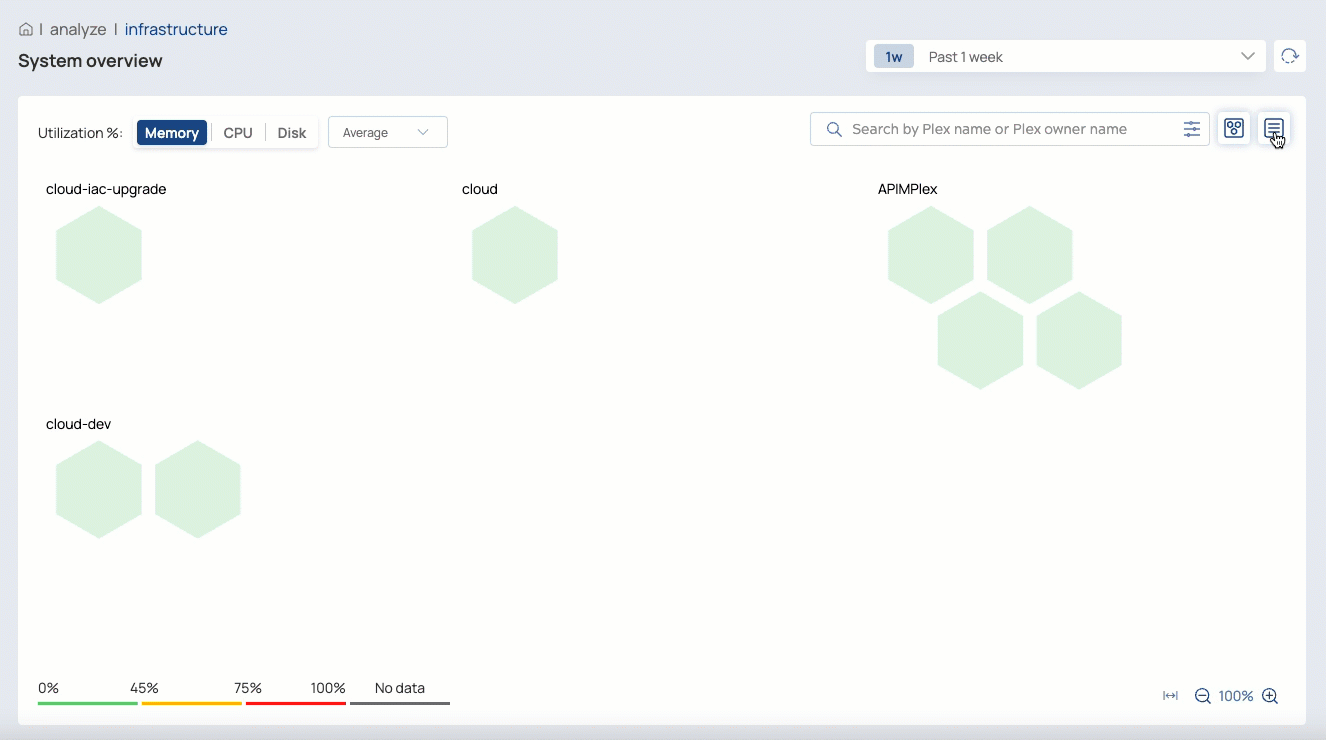
Task: Click the home icon in the breadcrumb
Action: coord(25,29)
